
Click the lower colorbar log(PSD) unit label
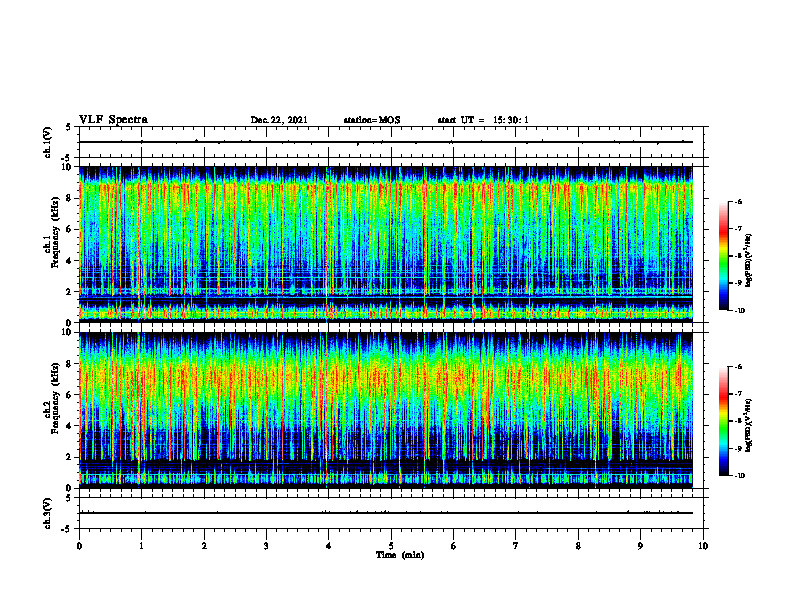(749, 425)
